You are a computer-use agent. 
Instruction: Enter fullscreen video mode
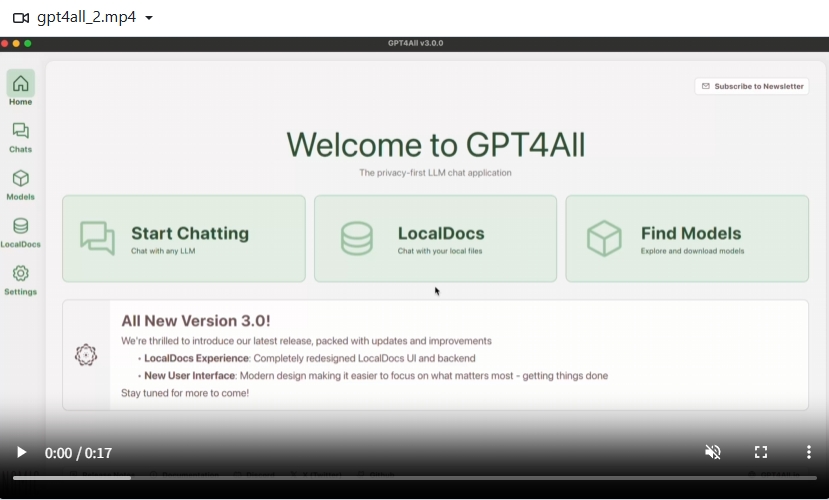pos(761,452)
